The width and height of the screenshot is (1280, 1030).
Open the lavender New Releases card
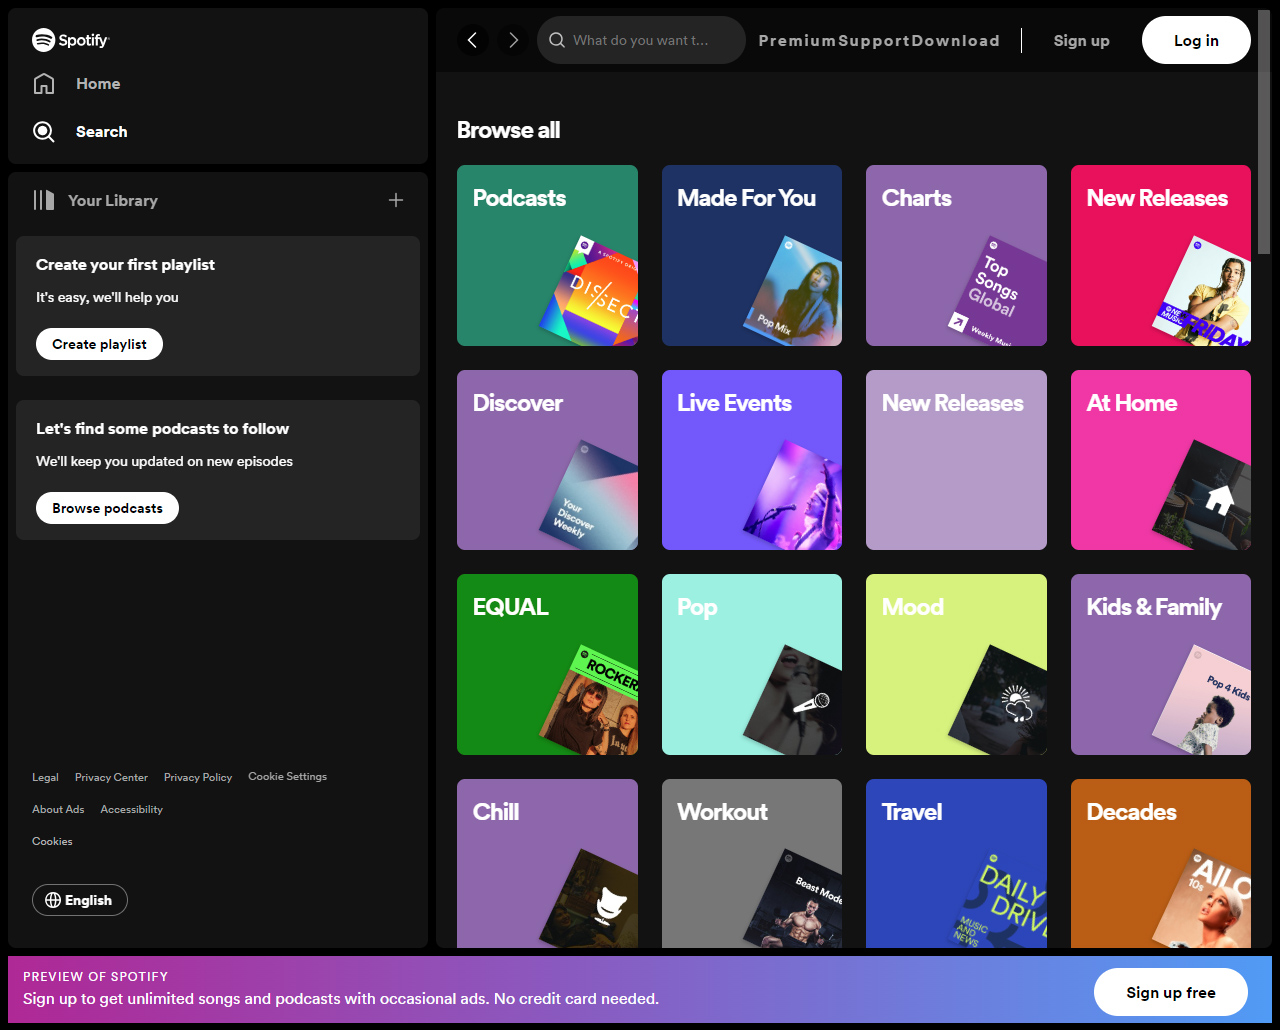point(956,460)
